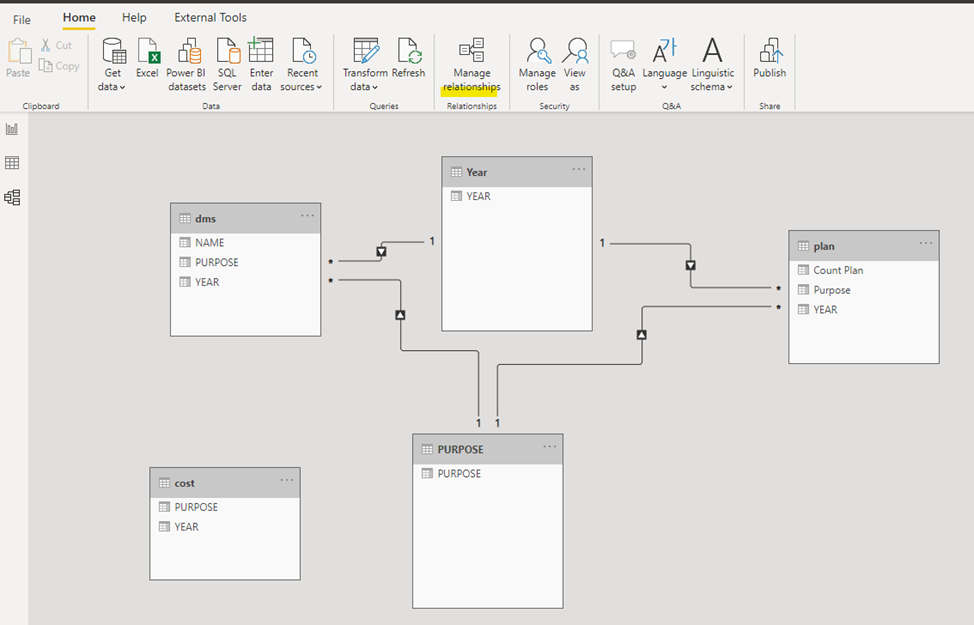Image resolution: width=974 pixels, height=625 pixels.
Task: Open Recent sources list
Action: click(x=302, y=65)
